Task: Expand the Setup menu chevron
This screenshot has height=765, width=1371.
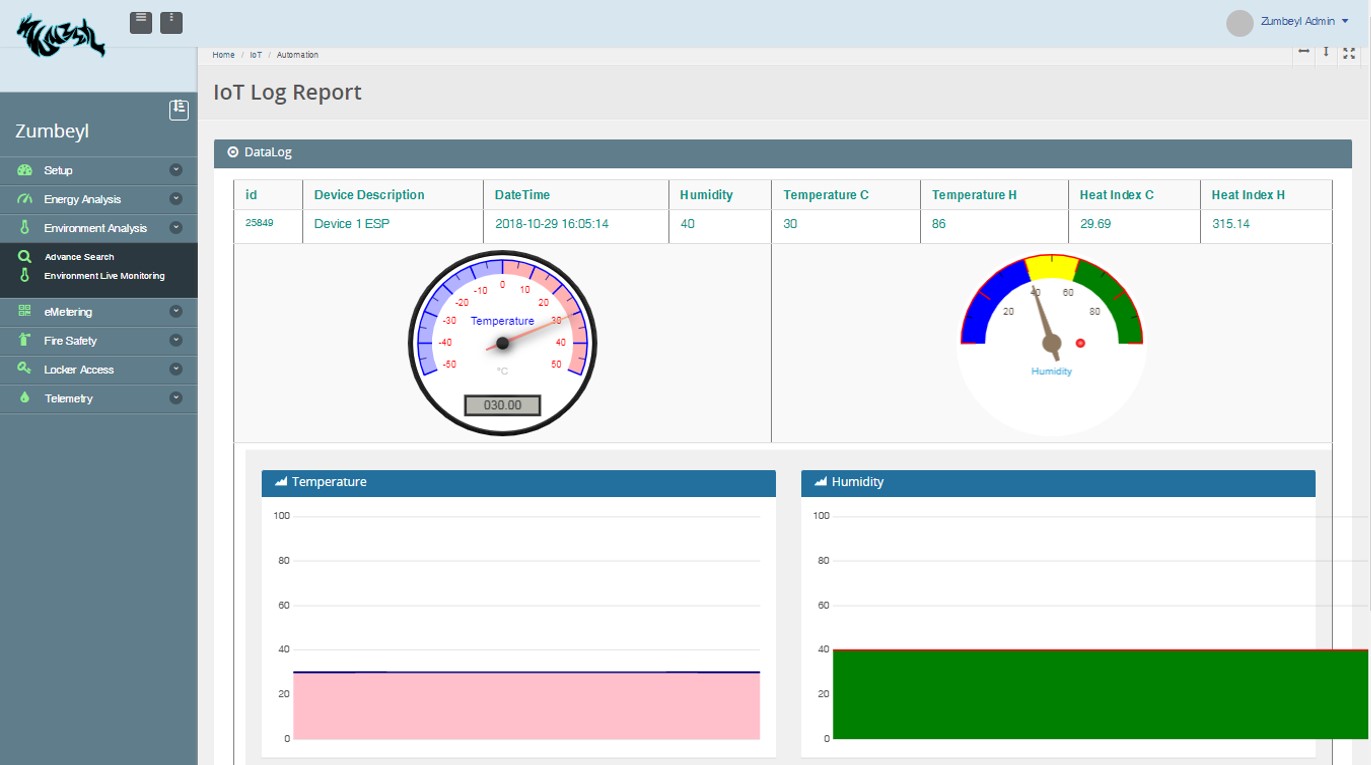Action: click(176, 171)
